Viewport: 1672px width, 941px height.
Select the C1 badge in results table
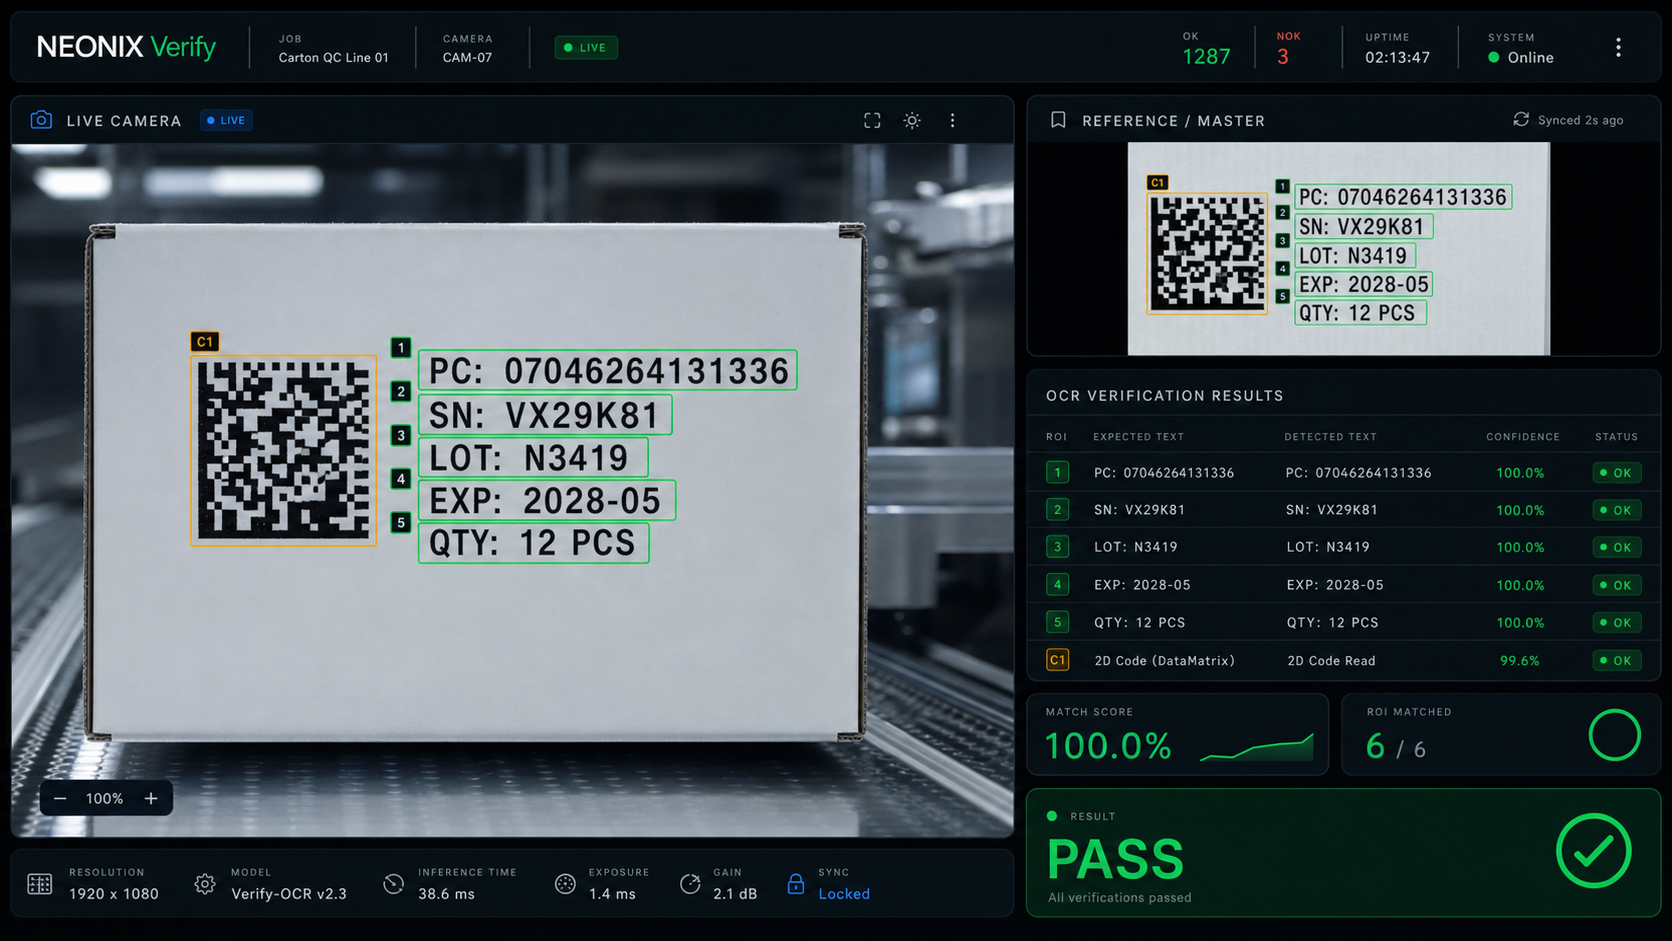(x=1057, y=660)
